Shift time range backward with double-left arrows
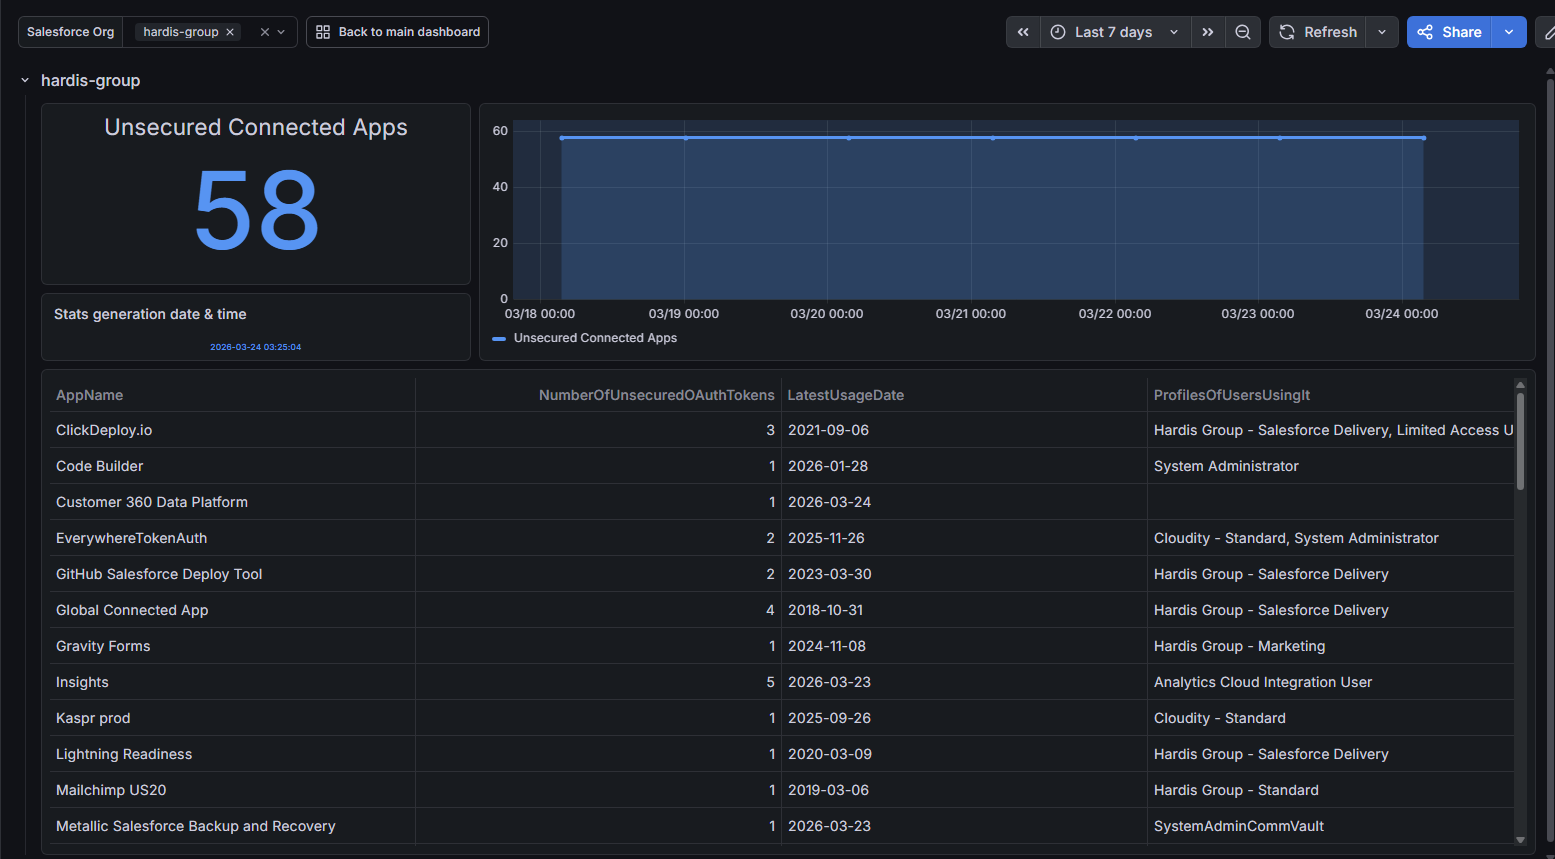The height and width of the screenshot is (859, 1555). [x=1023, y=32]
